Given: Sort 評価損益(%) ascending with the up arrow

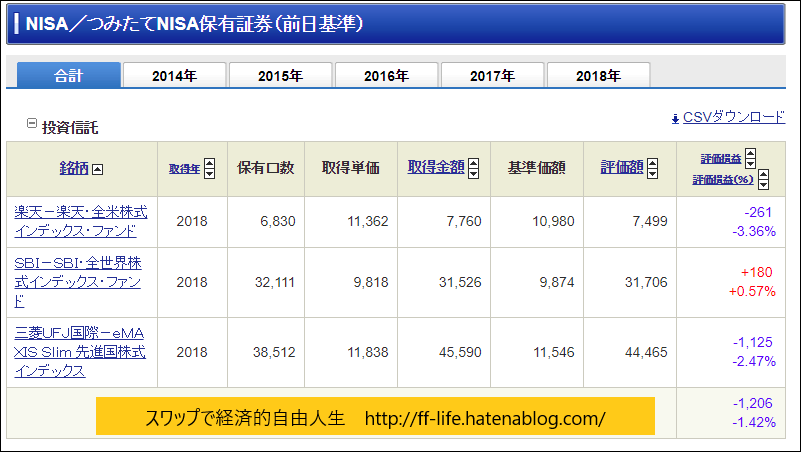Looking at the screenshot, I should (x=763, y=174).
